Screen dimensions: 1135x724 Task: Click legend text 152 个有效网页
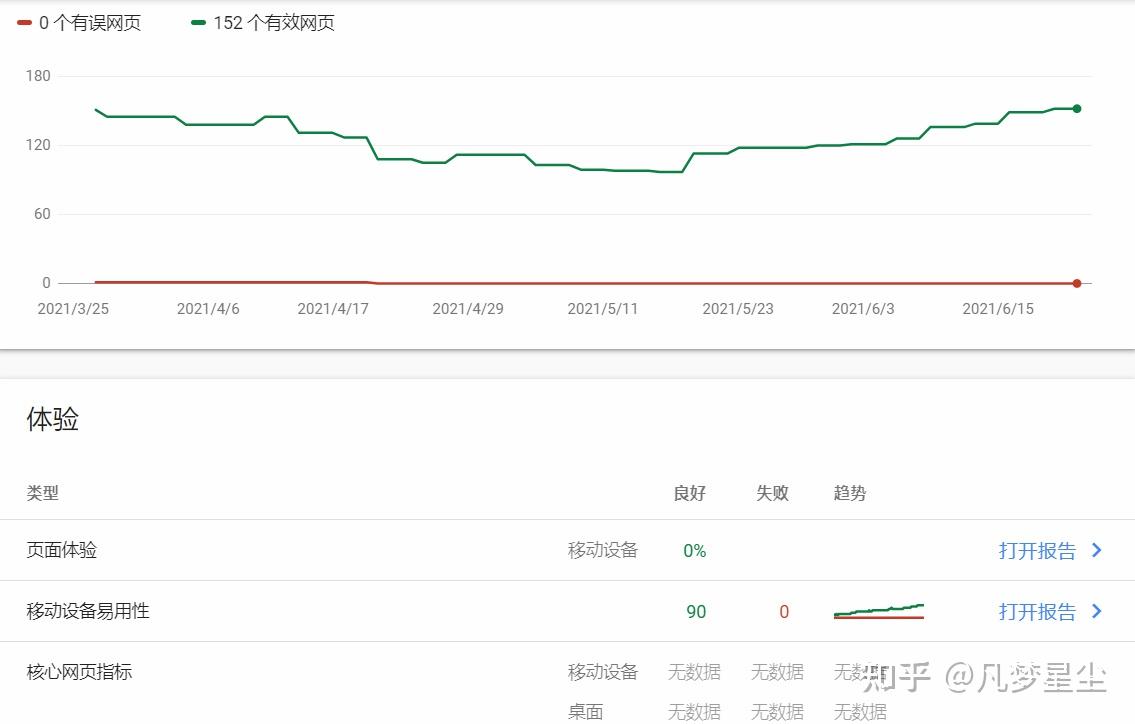tap(274, 23)
